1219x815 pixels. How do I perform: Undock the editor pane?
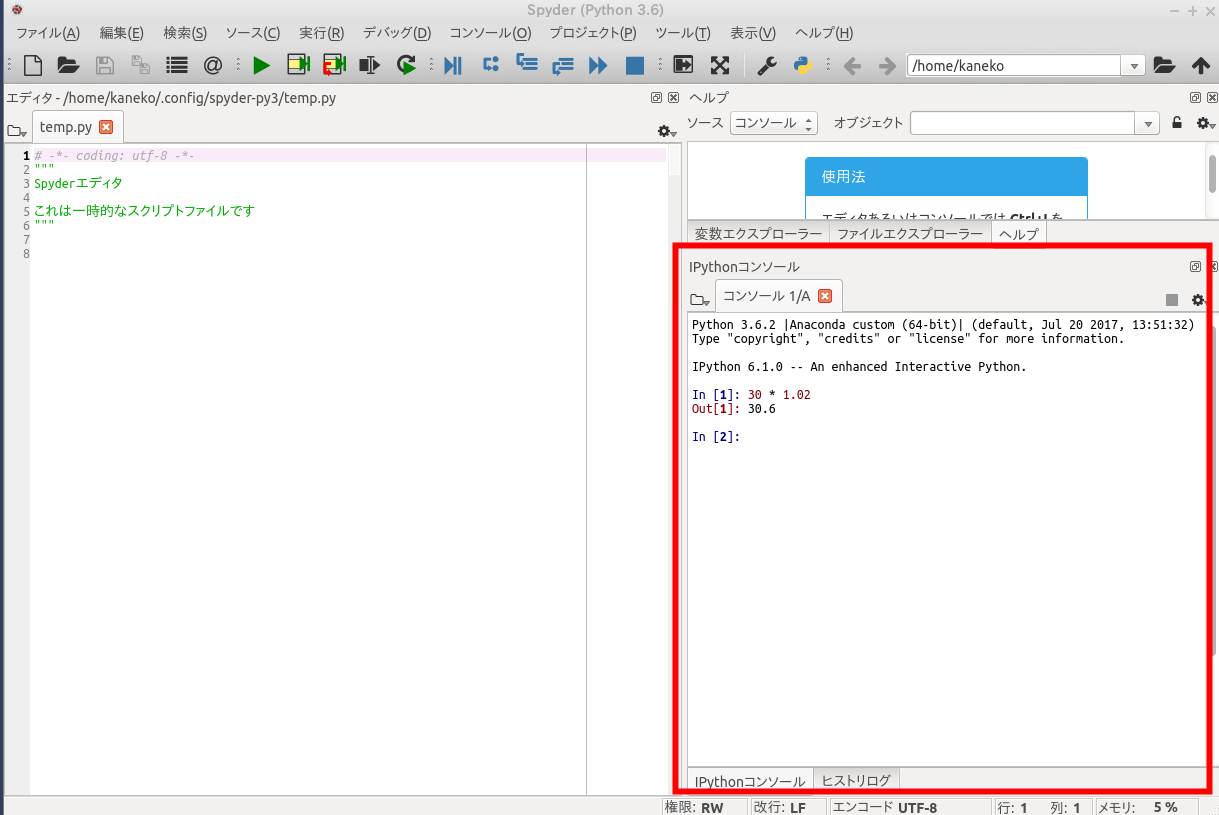657,98
